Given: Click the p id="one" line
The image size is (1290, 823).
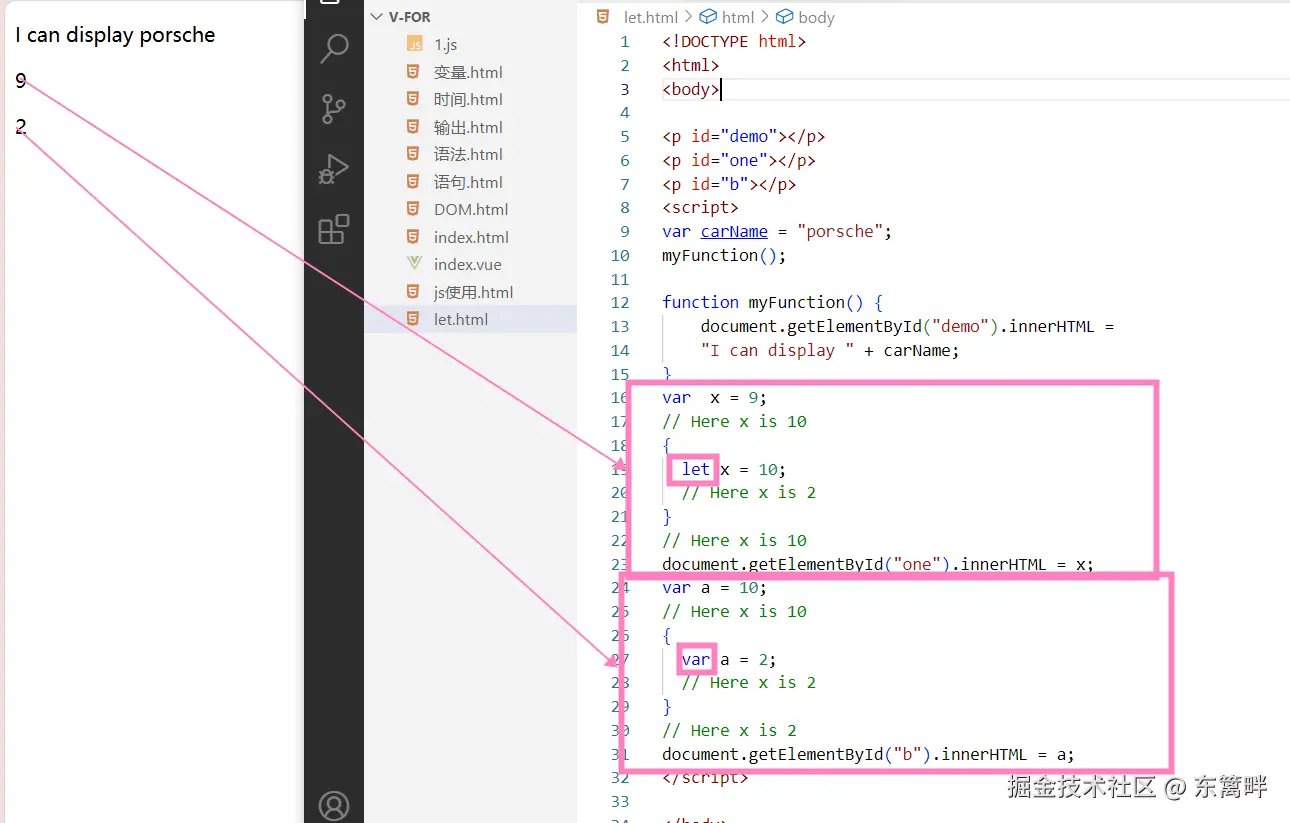Looking at the screenshot, I should coord(739,161).
